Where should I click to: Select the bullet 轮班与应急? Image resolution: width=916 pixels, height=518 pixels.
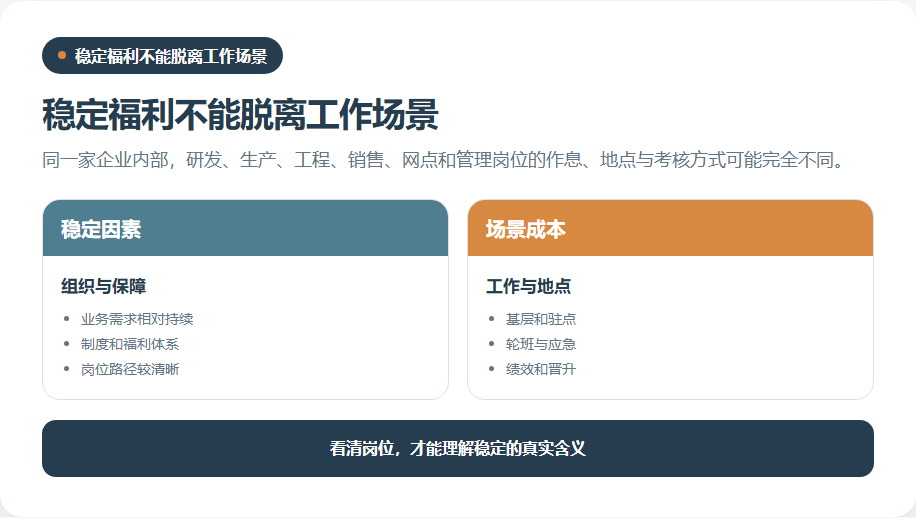click(x=541, y=345)
